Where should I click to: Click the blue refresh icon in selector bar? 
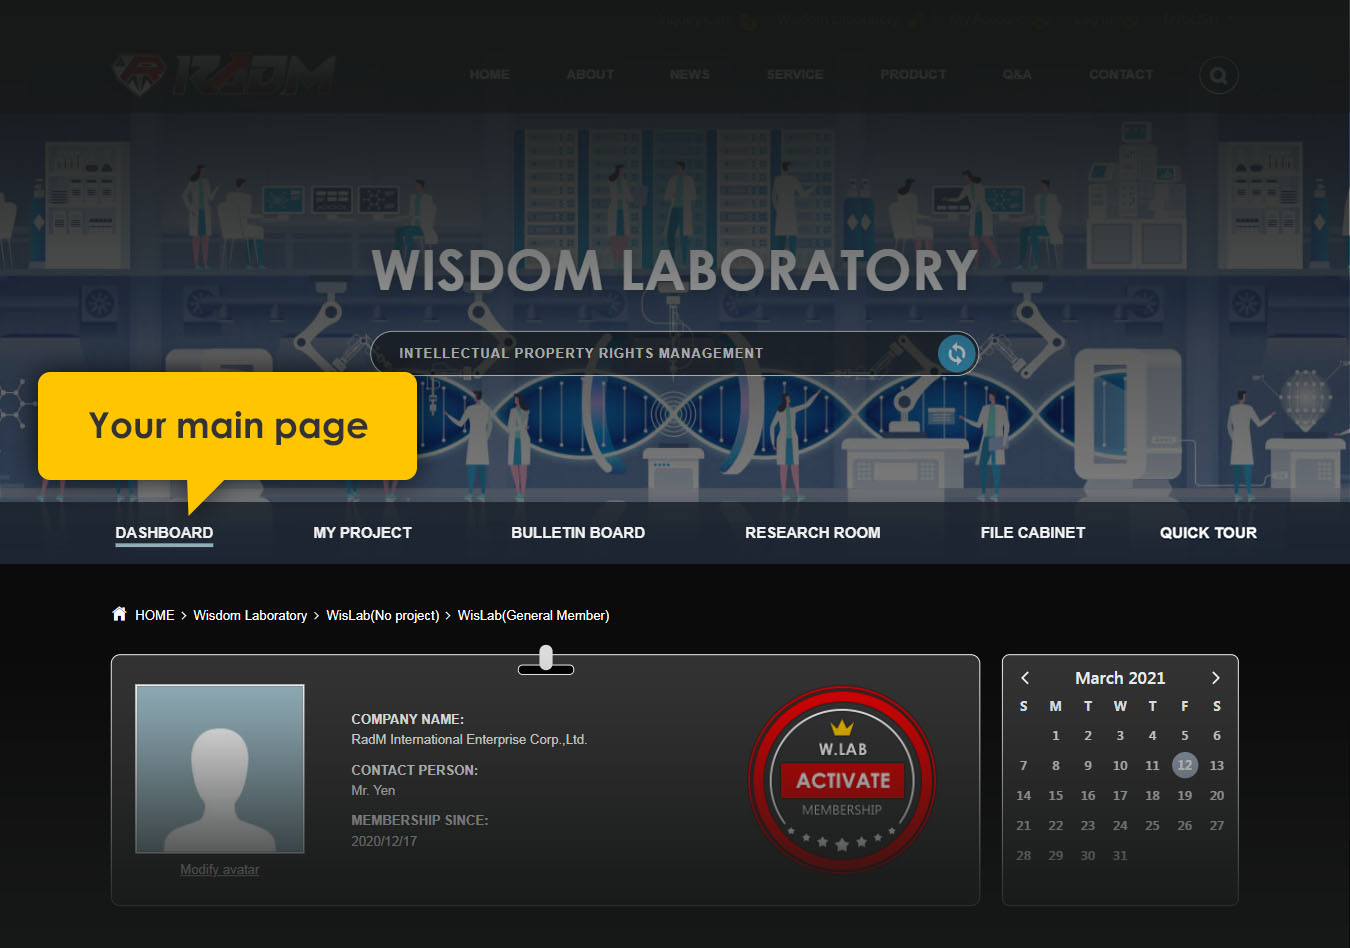point(956,353)
